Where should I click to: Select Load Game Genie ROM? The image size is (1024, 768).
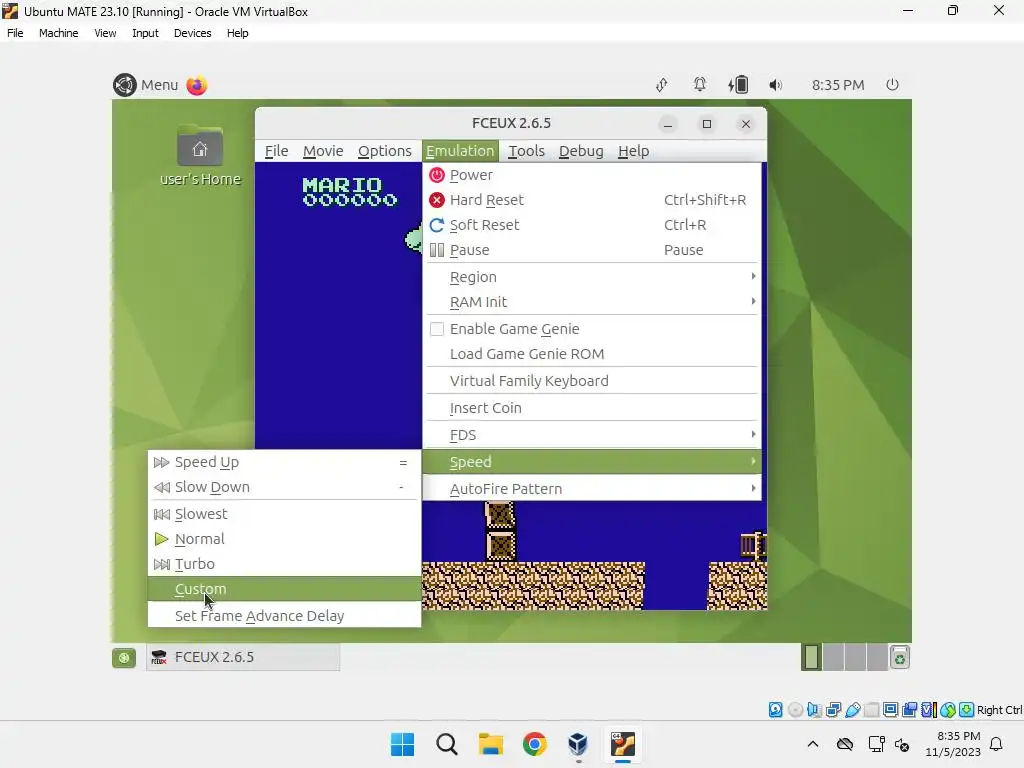coord(592,354)
